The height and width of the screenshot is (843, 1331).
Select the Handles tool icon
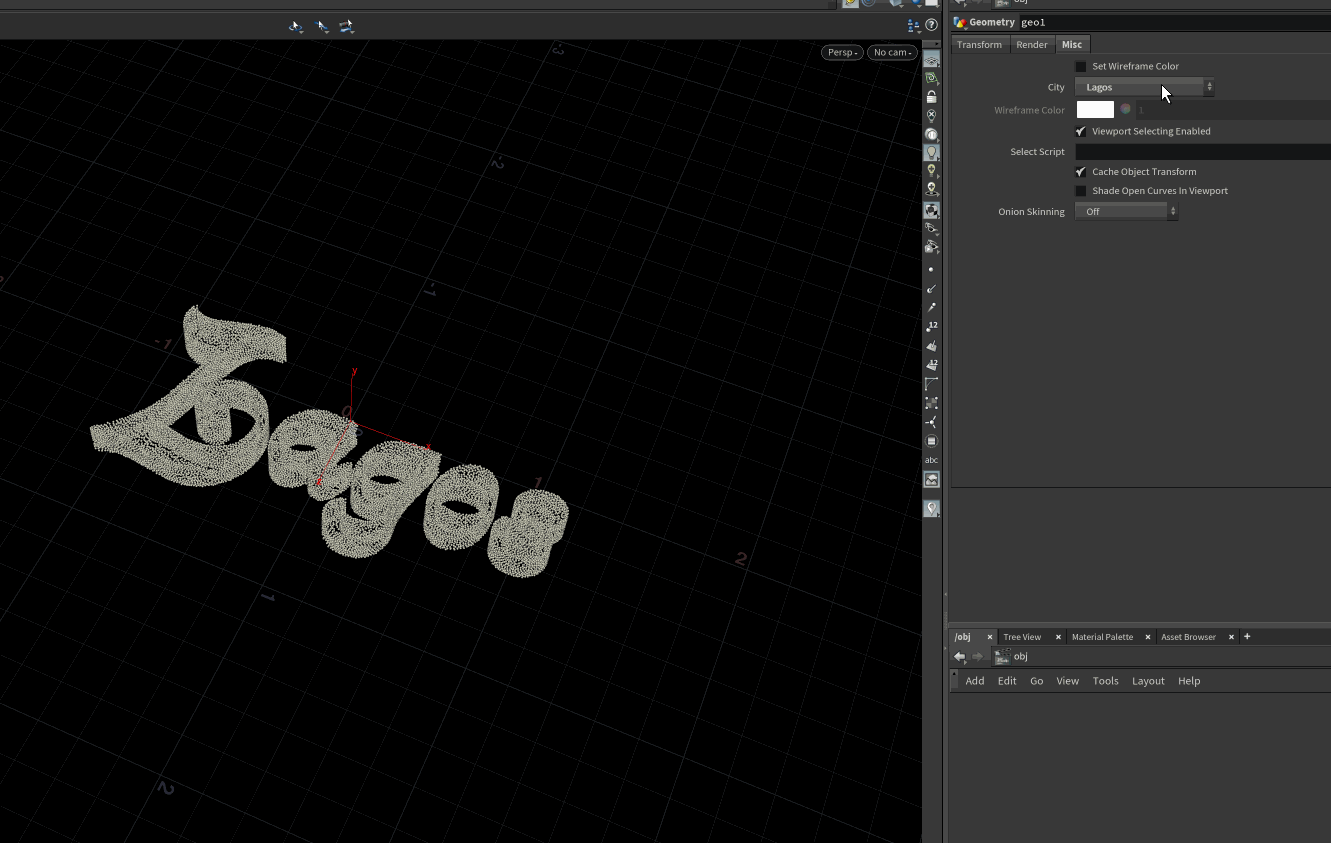point(346,26)
